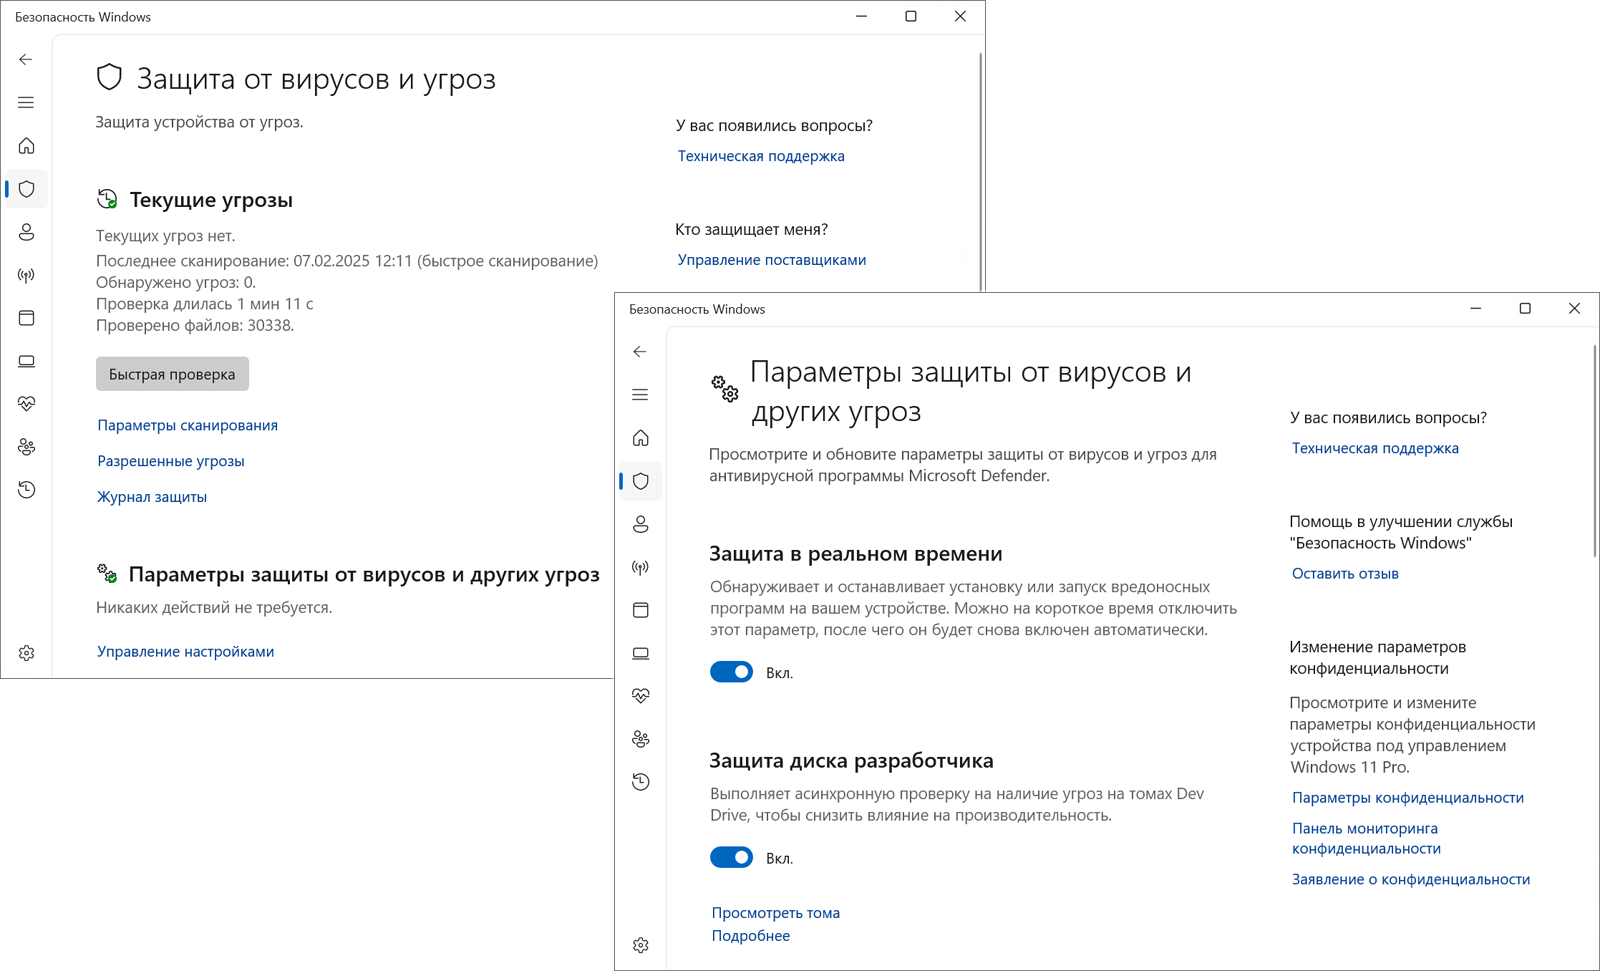Open Техническая поддержка link in front window

(1375, 448)
